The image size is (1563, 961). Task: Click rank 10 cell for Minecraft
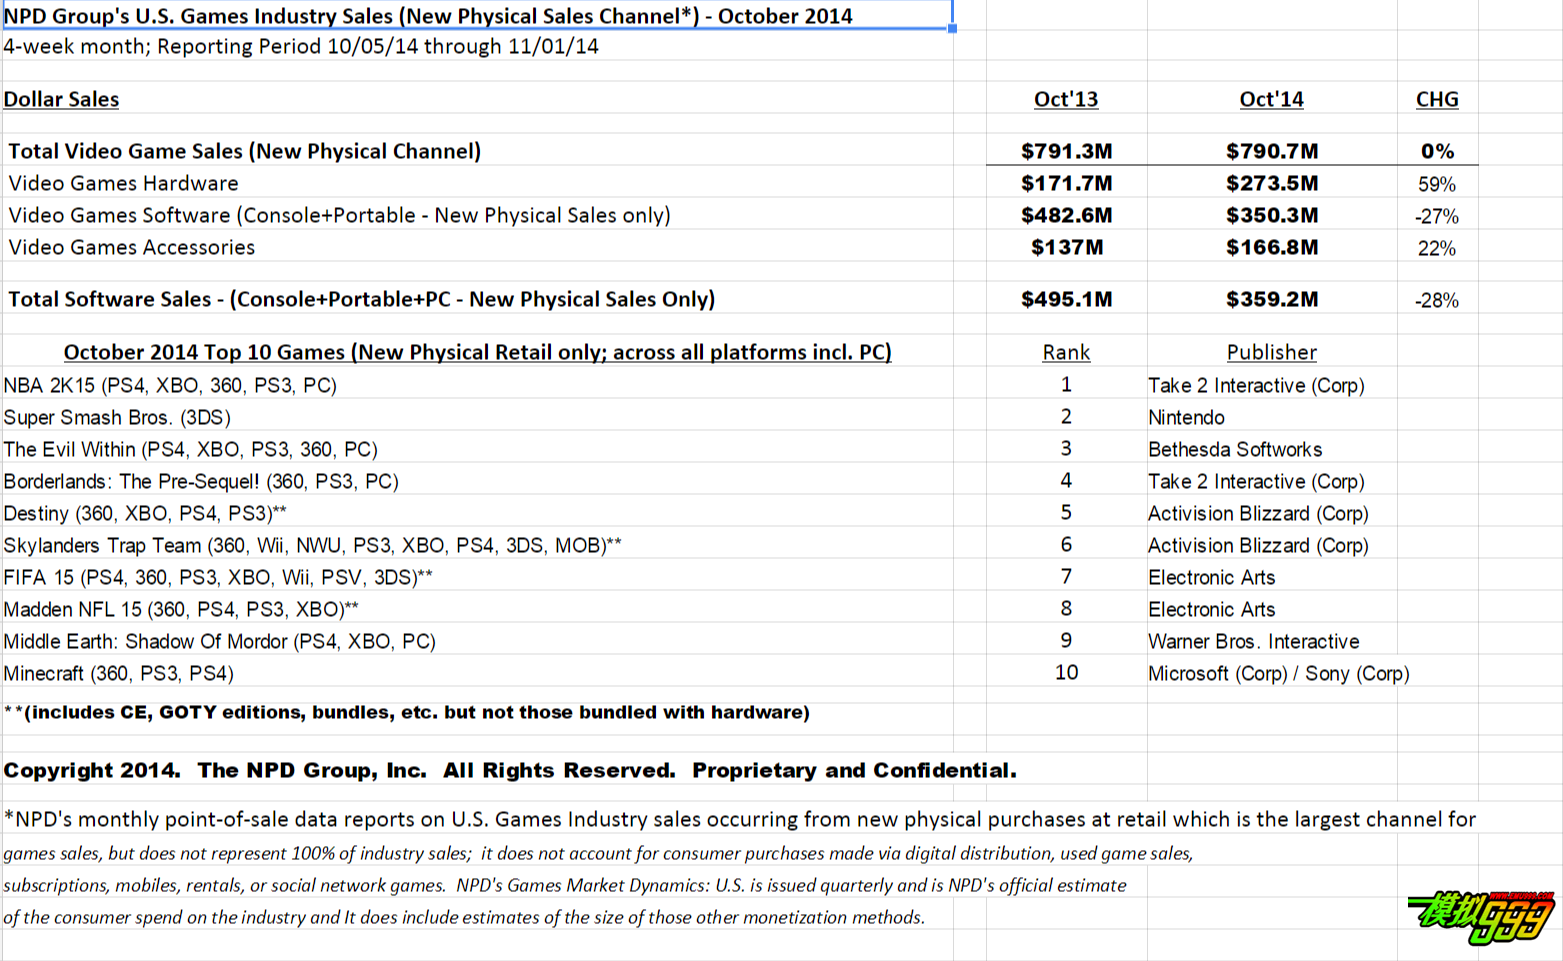(1066, 673)
